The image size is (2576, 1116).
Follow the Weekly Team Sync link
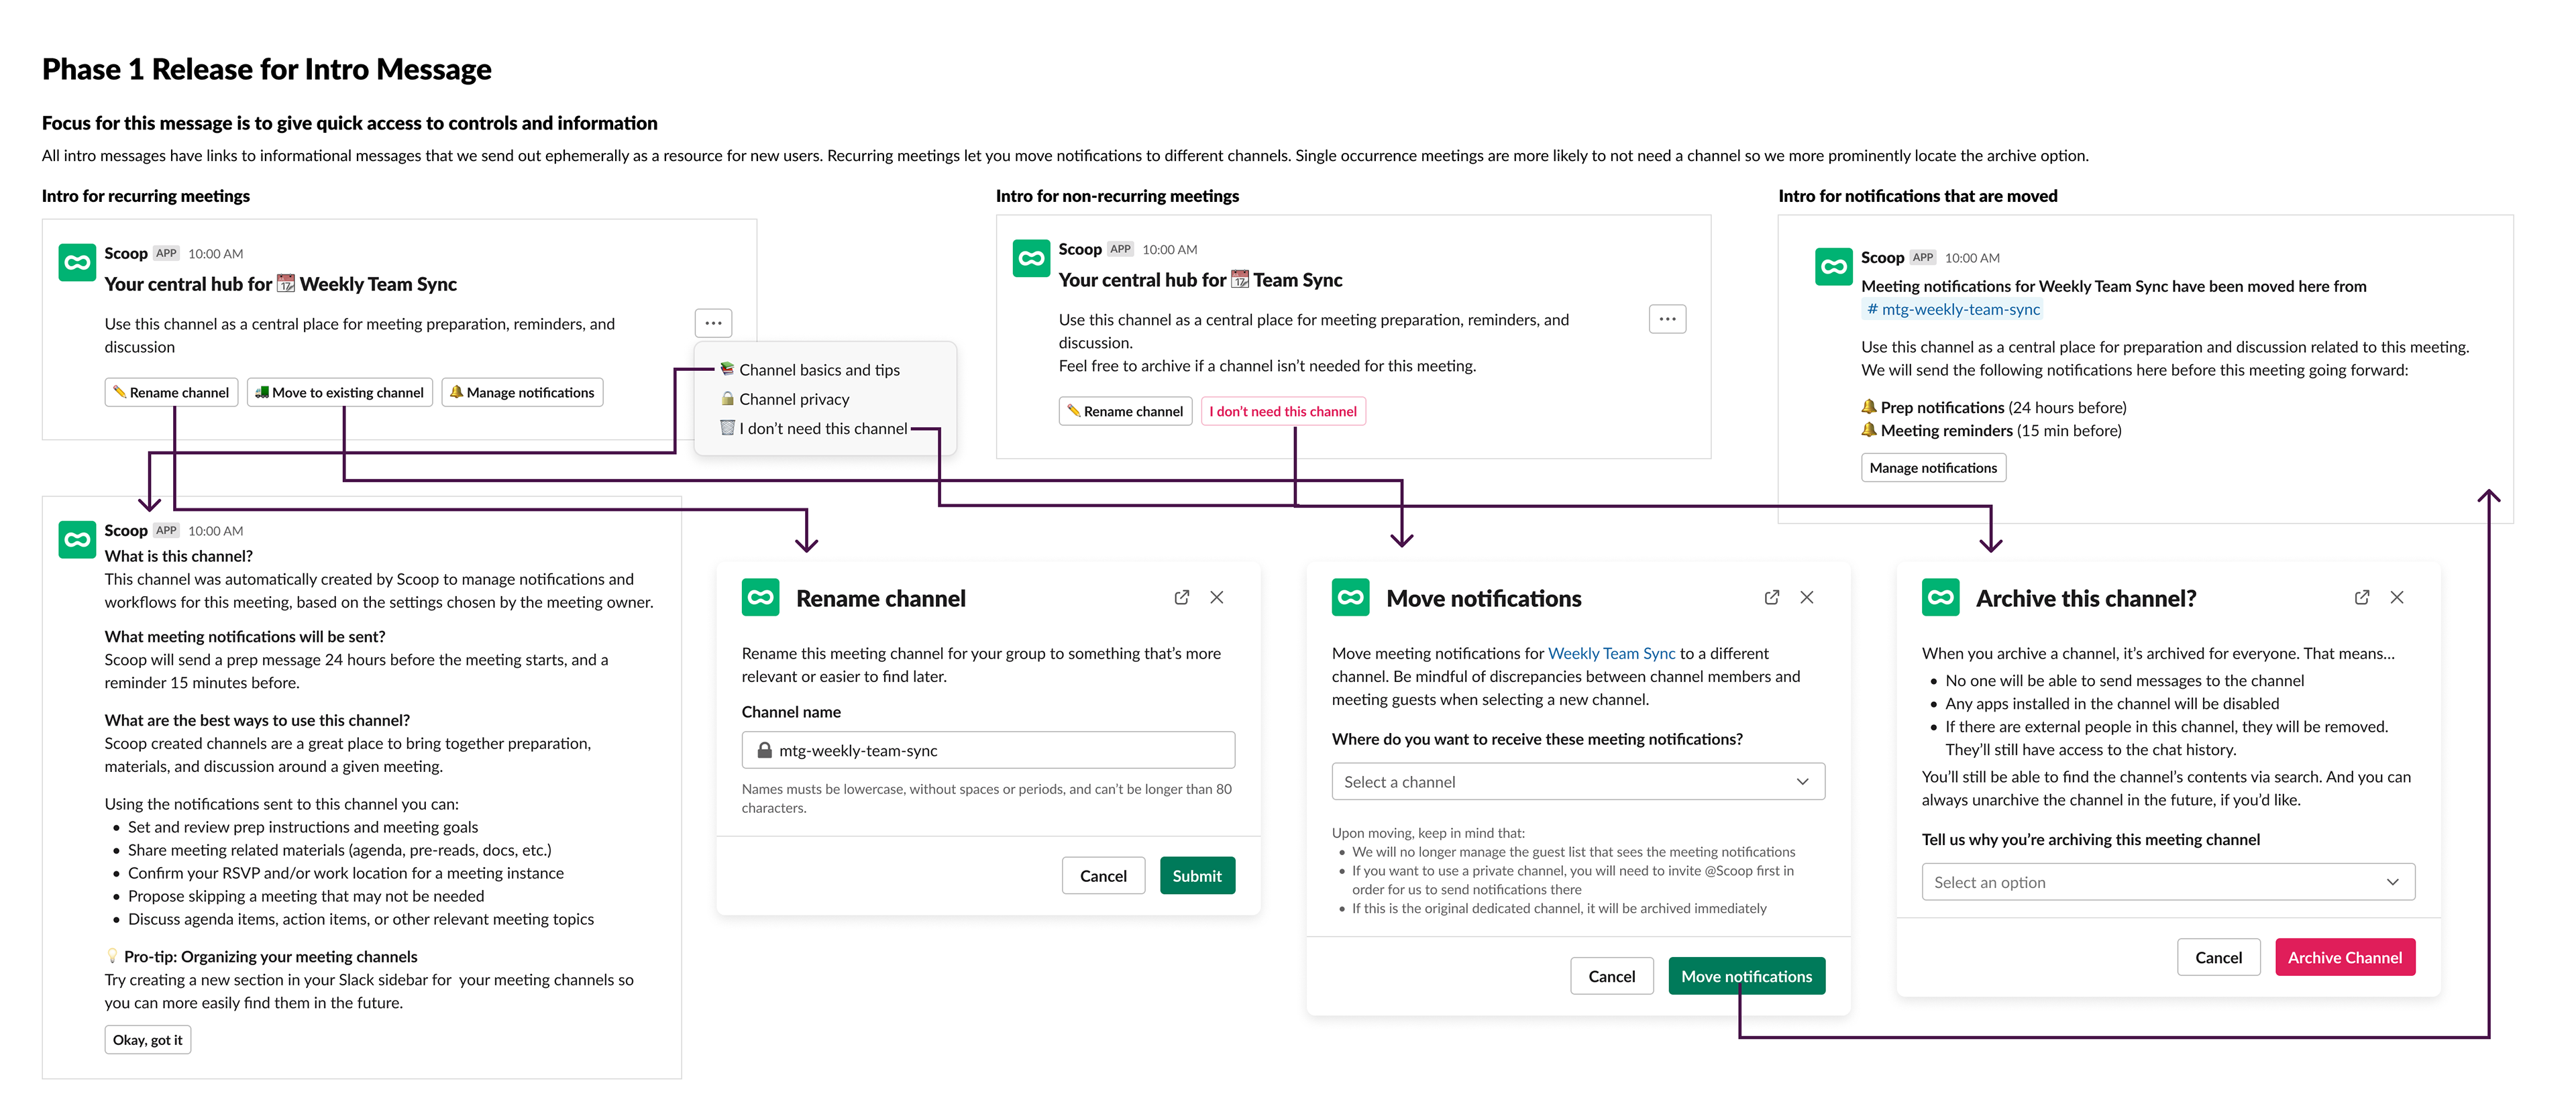tap(1611, 653)
